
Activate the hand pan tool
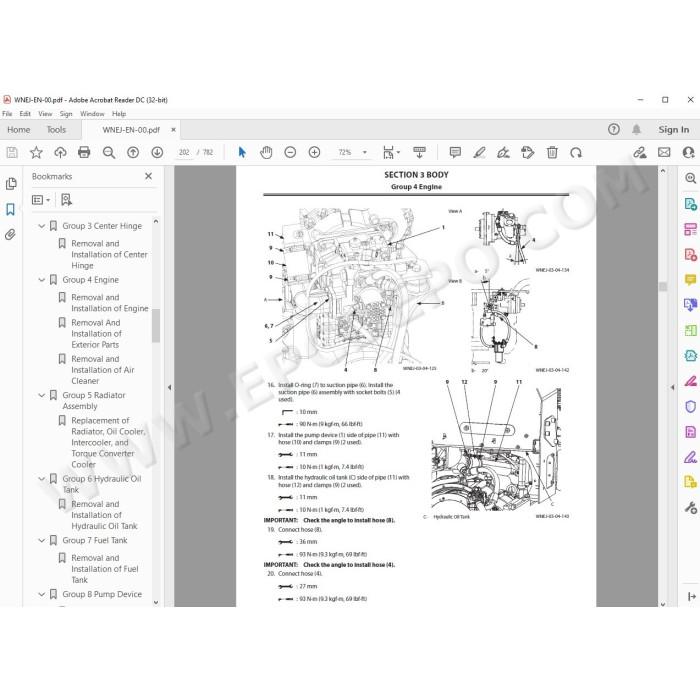click(x=266, y=153)
